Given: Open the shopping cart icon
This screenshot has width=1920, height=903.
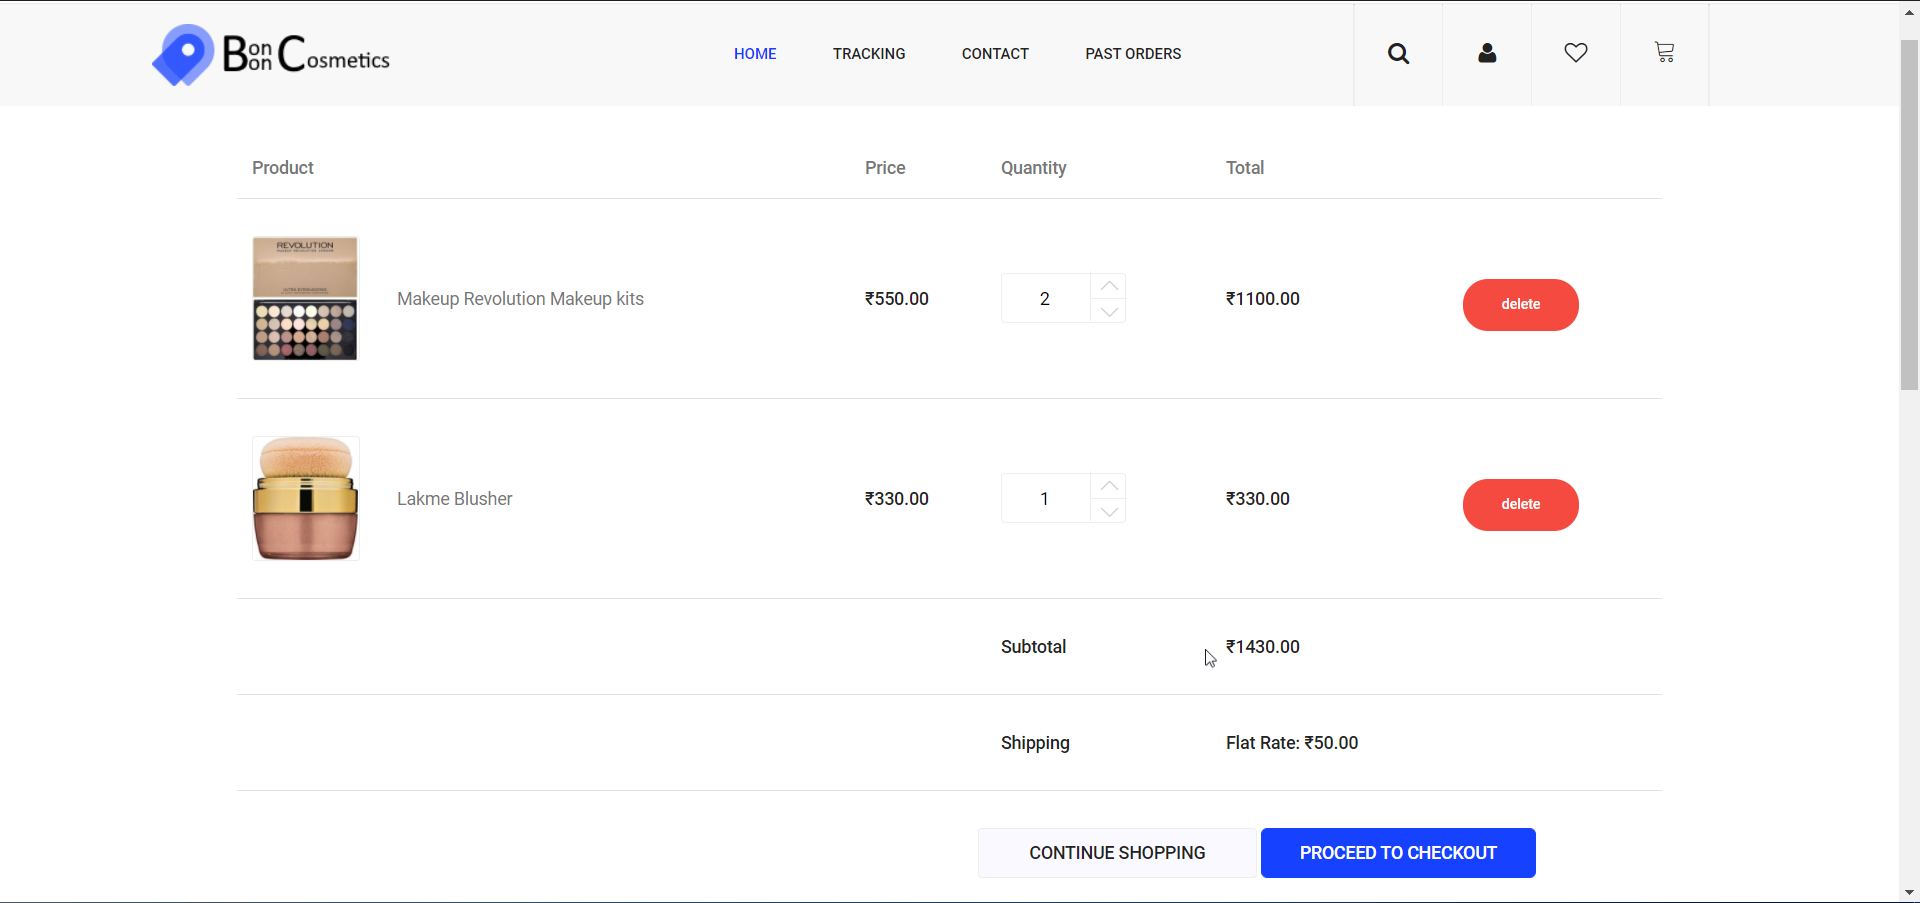Looking at the screenshot, I should click(1664, 52).
